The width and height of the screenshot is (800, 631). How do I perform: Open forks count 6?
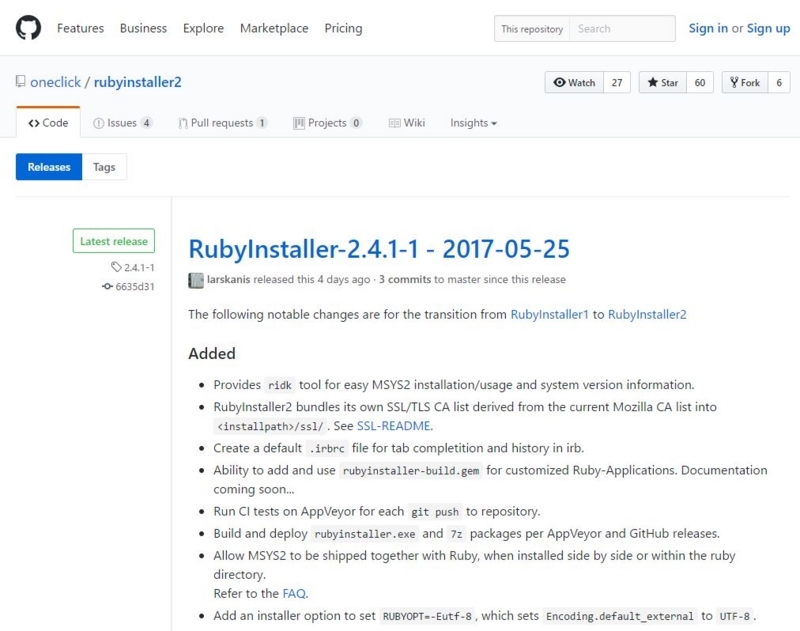click(x=779, y=82)
